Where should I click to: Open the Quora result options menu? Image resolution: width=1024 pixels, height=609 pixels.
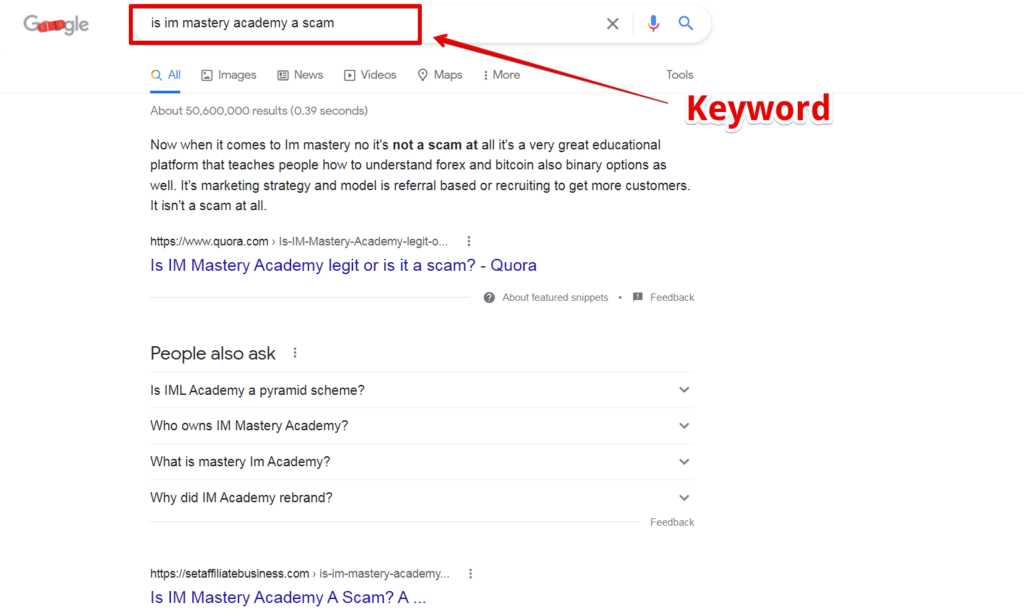click(469, 242)
